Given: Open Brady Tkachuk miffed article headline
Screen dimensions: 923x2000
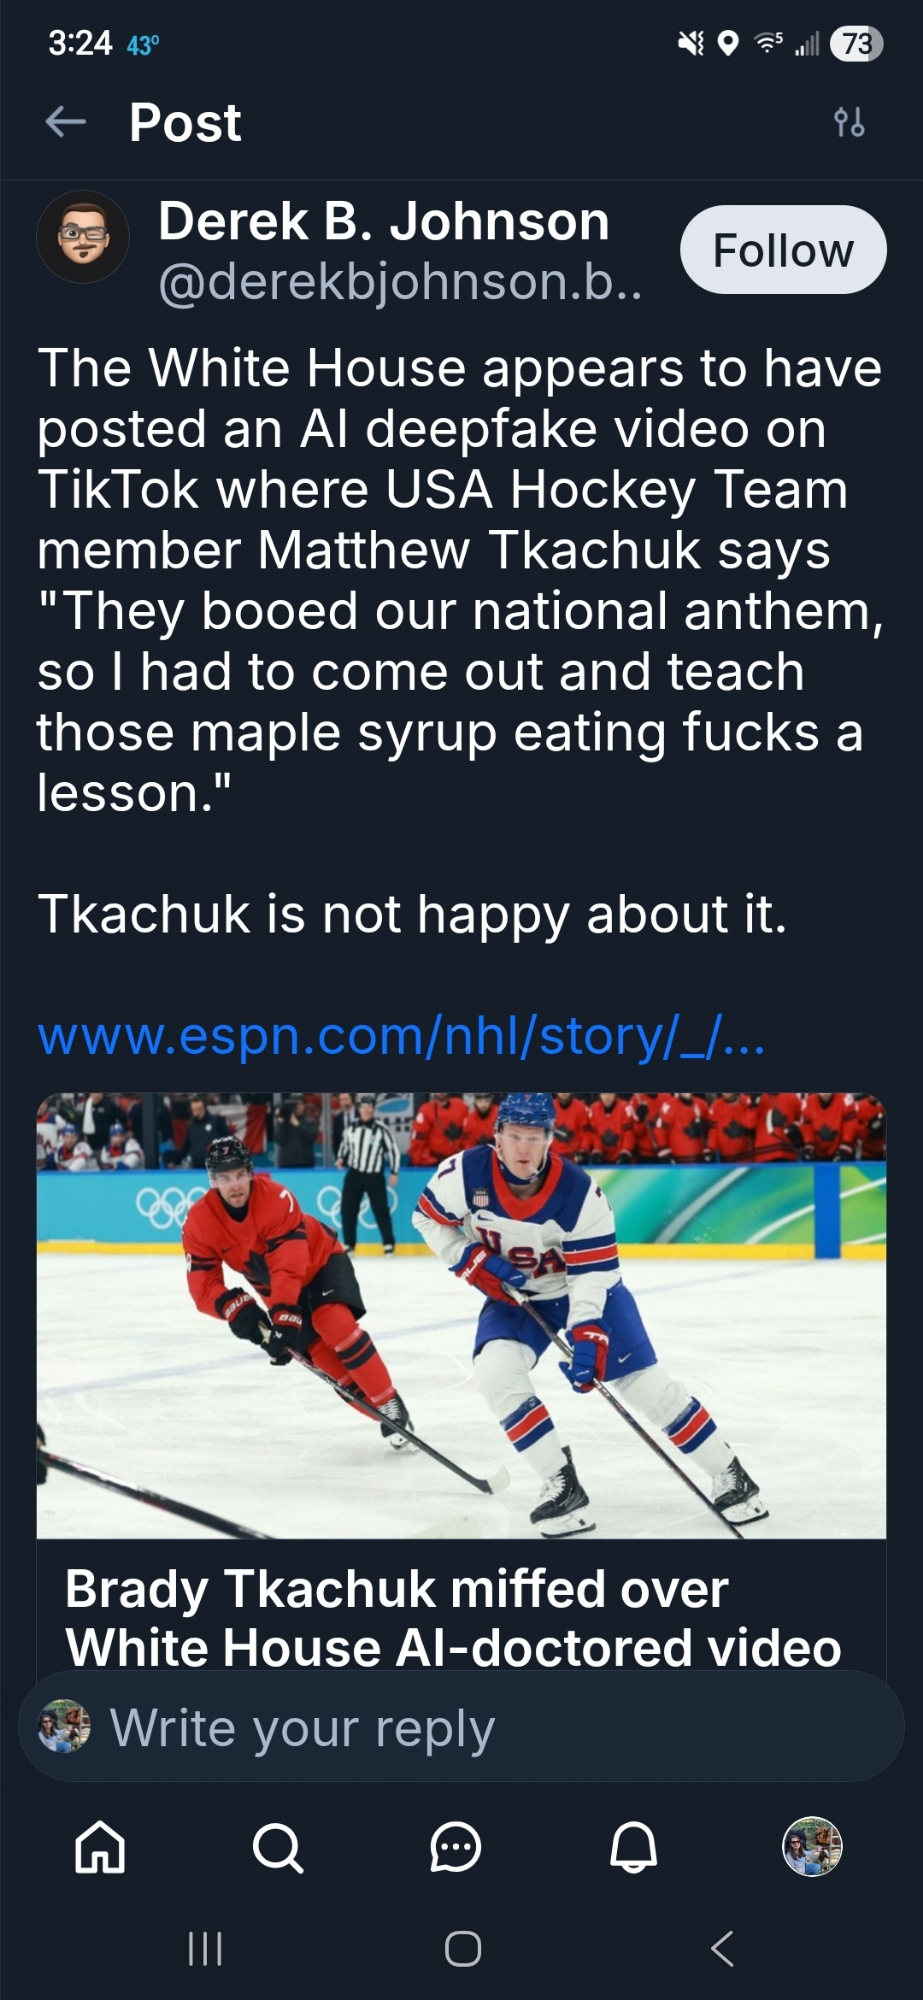Looking at the screenshot, I should click(452, 1617).
